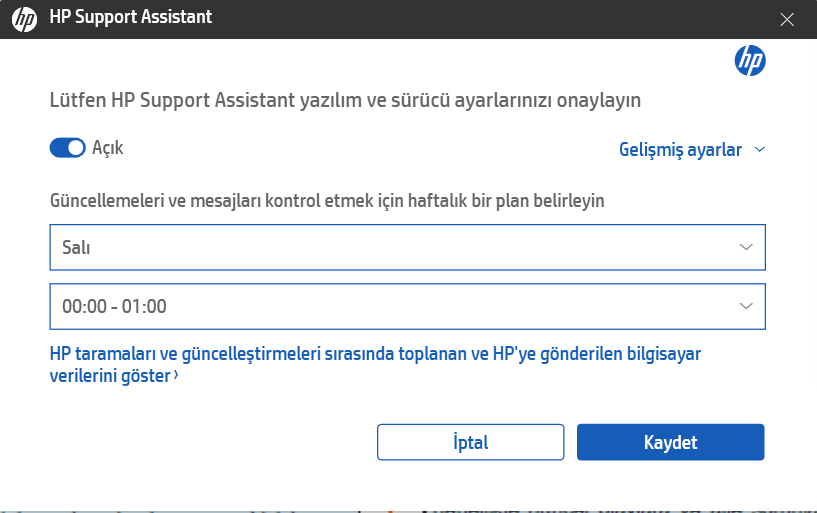Click the "Açık" label beside the switch
The width and height of the screenshot is (817, 513).
pyautogui.click(x=108, y=148)
